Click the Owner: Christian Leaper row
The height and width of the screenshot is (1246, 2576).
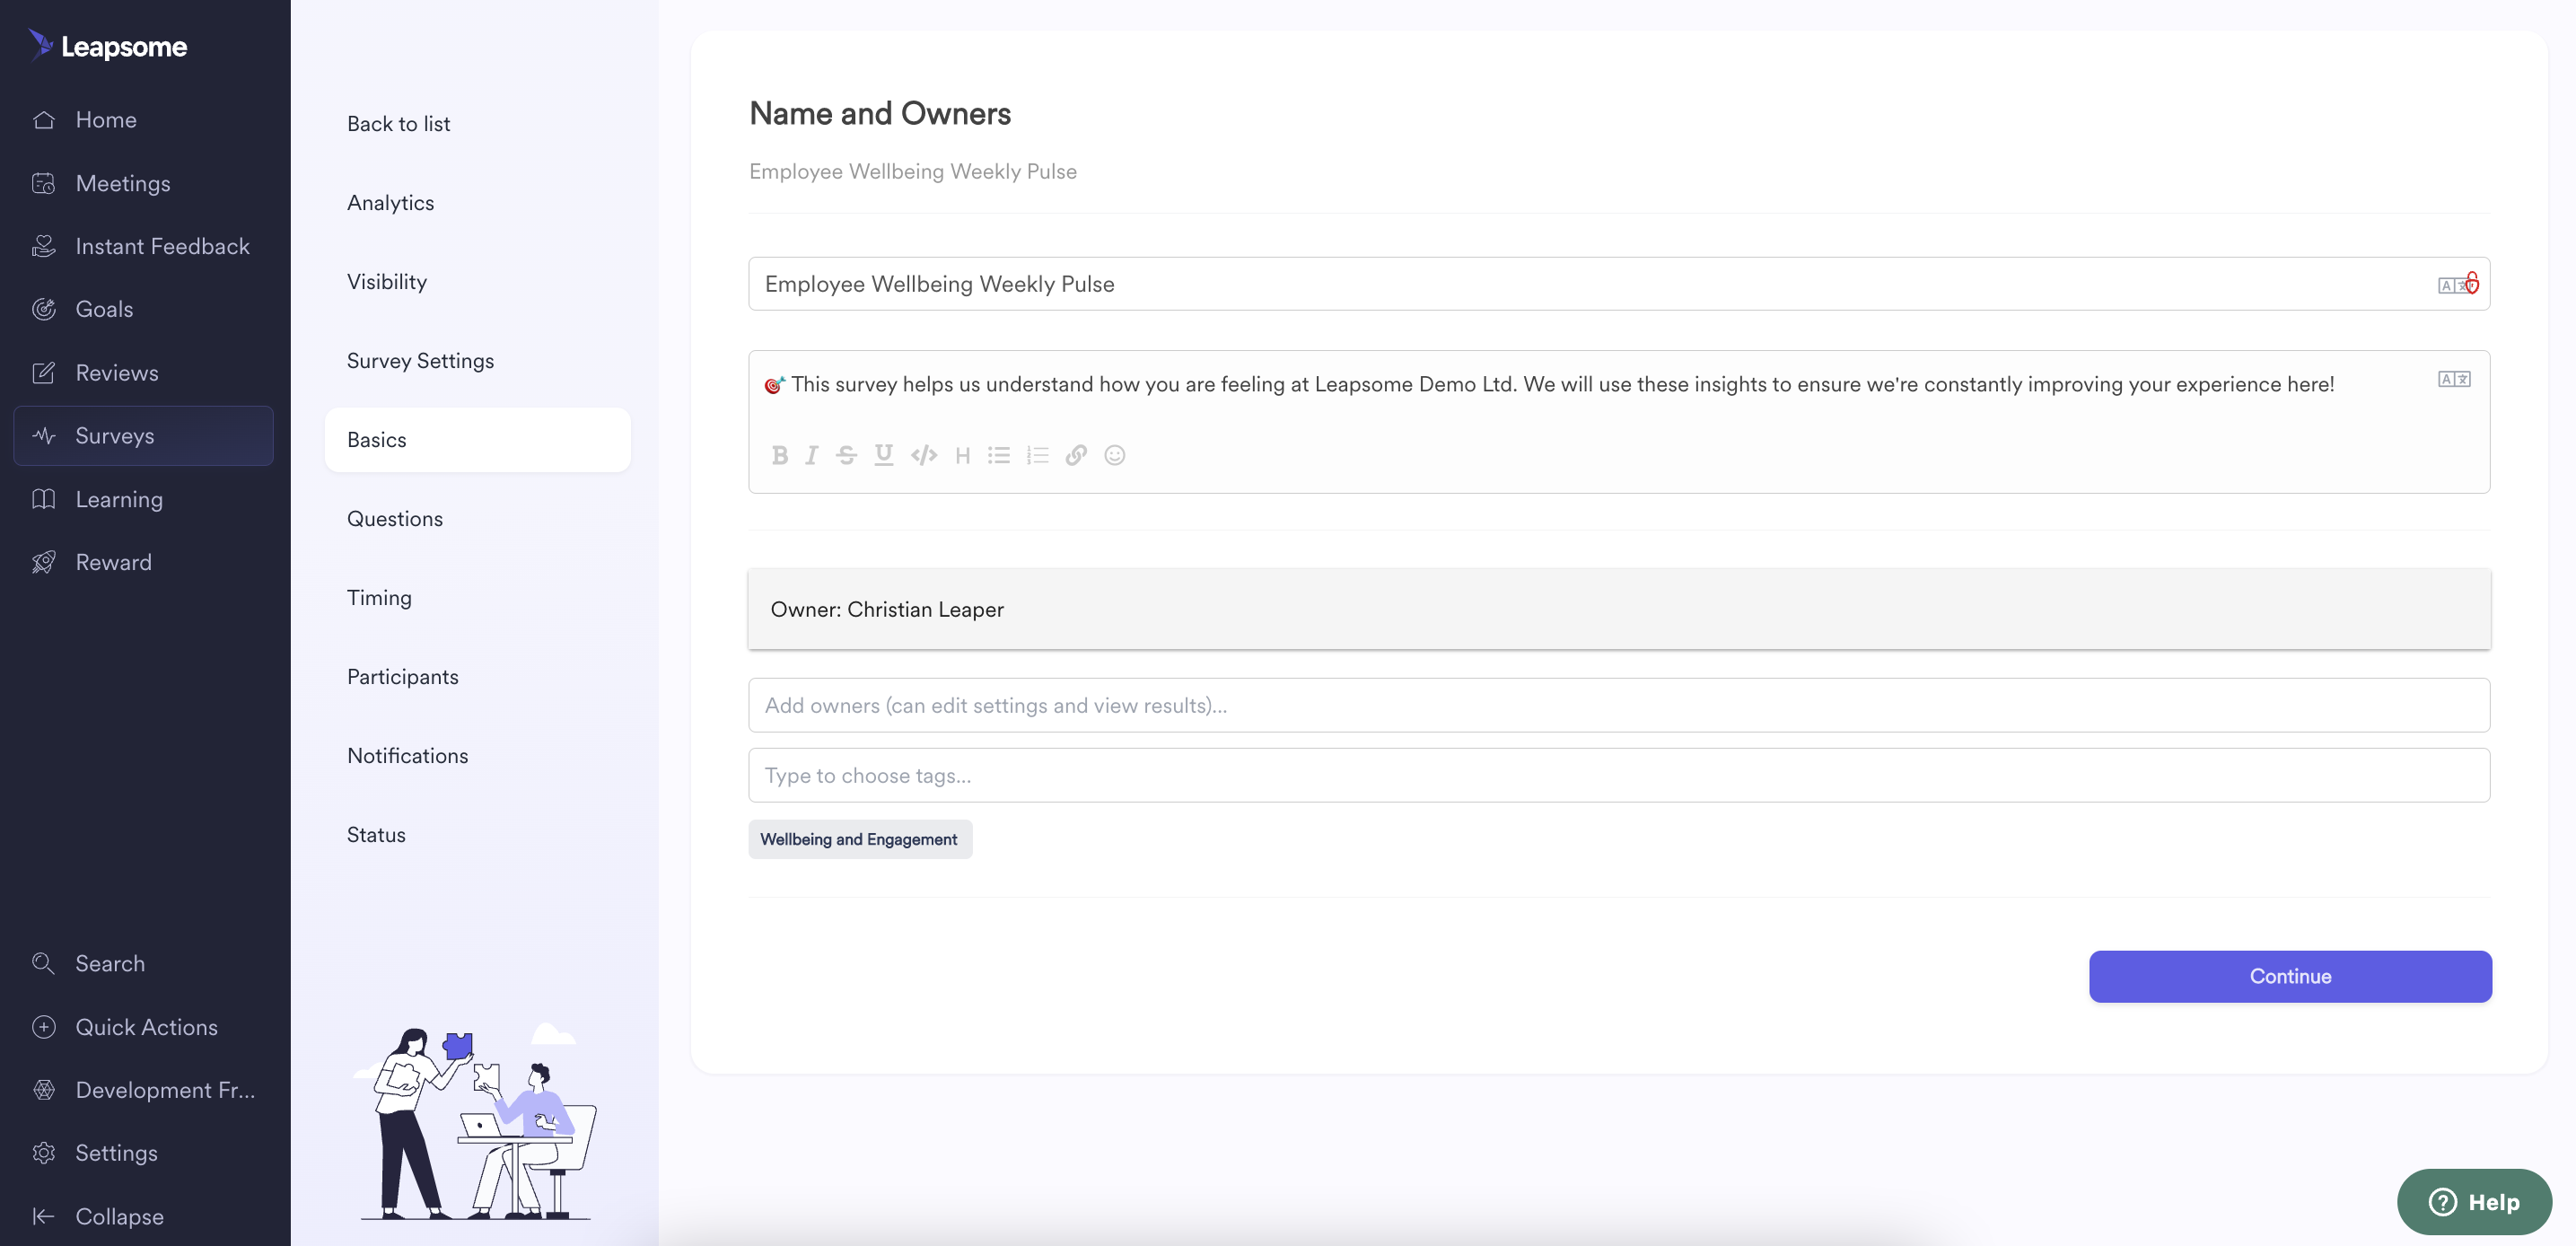pos(1619,609)
